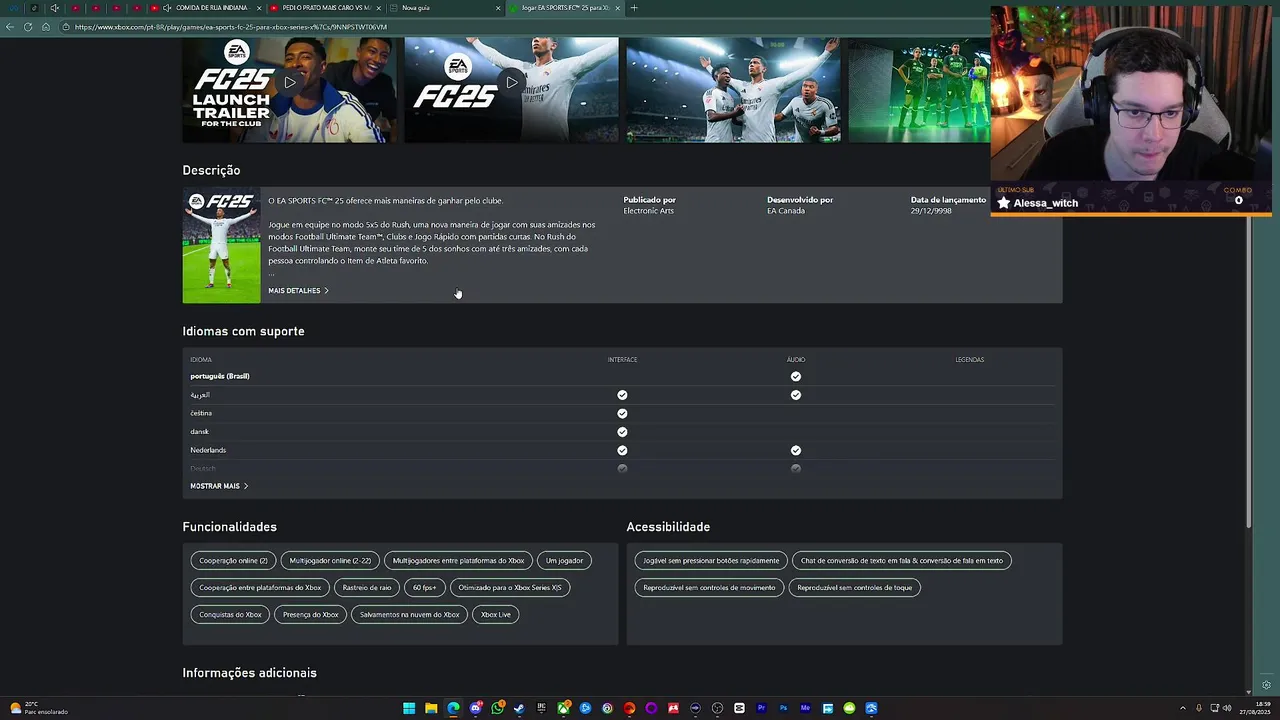
Task: Click Cooperação entre plataformas do Xbox tag
Action: 260,588
